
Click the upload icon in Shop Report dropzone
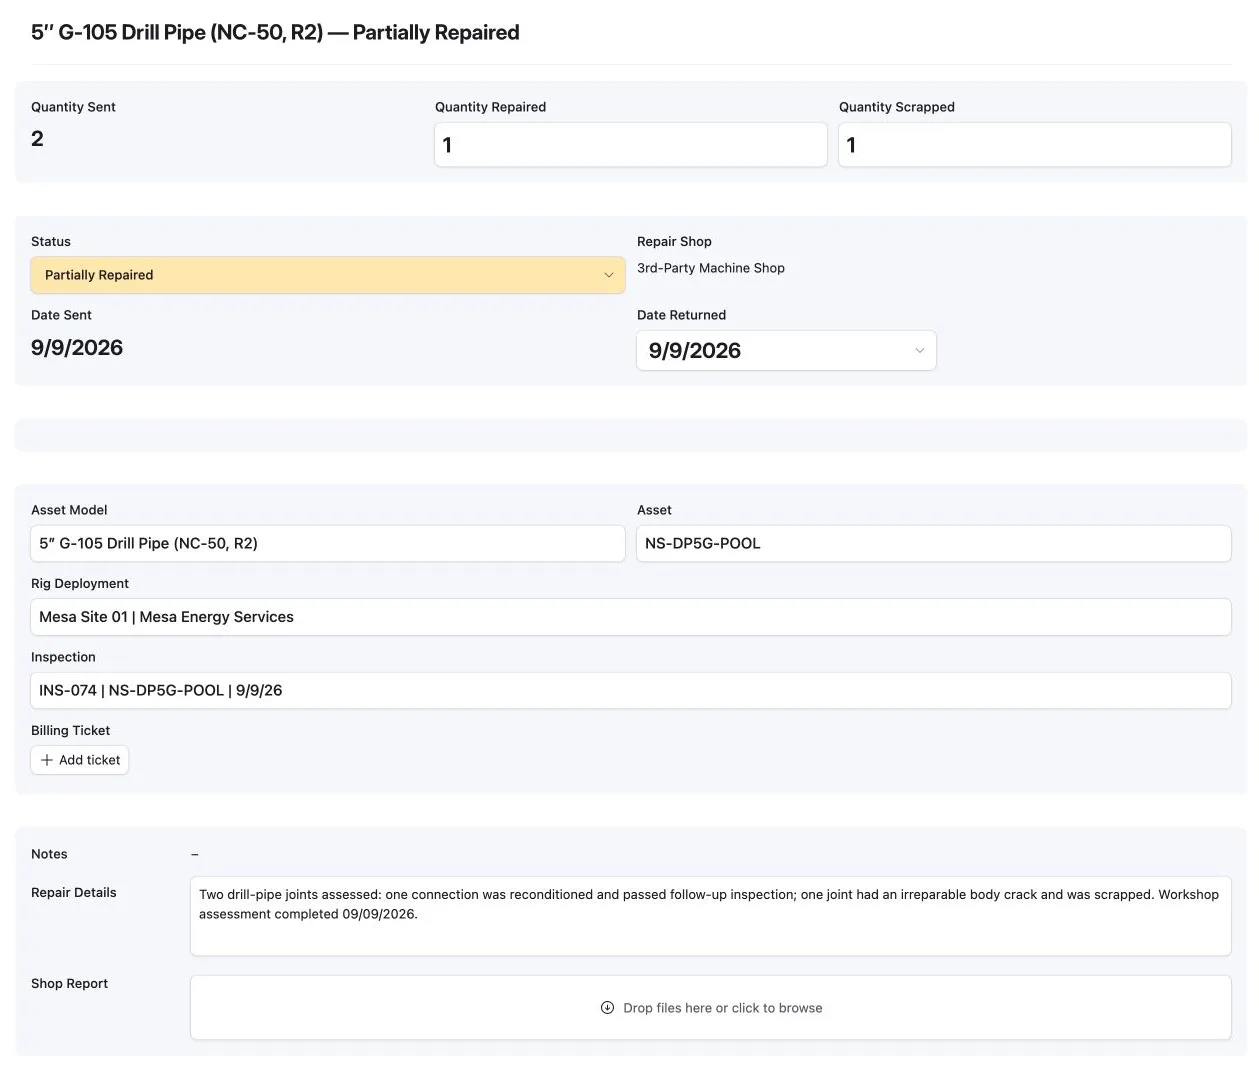click(607, 1008)
